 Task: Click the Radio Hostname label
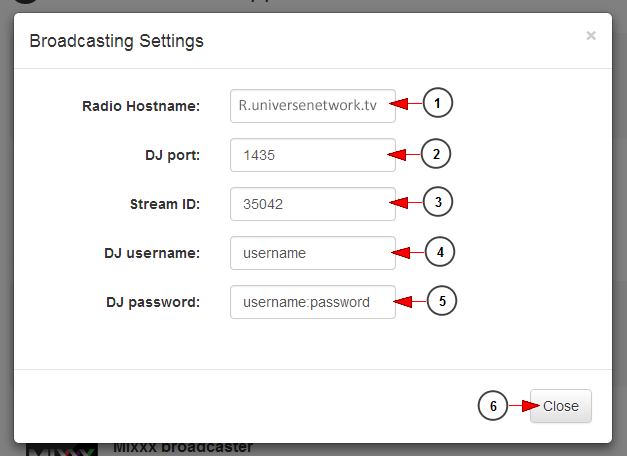pyautogui.click(x=141, y=106)
